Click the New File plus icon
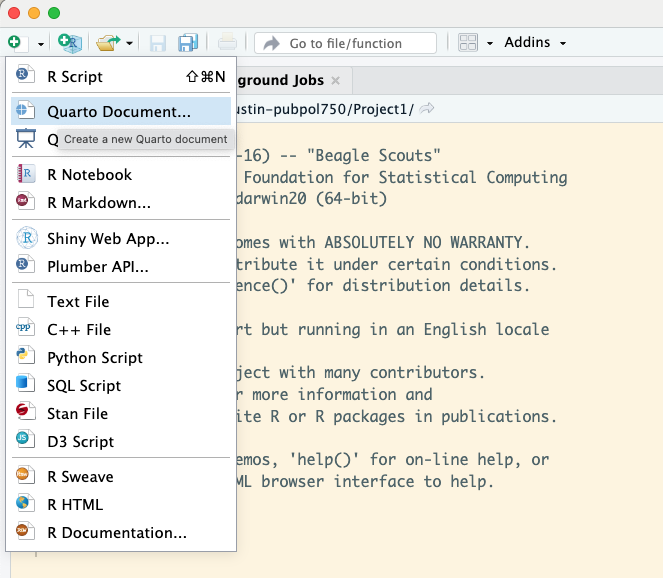Screen dimensions: 663x578 click(17, 43)
